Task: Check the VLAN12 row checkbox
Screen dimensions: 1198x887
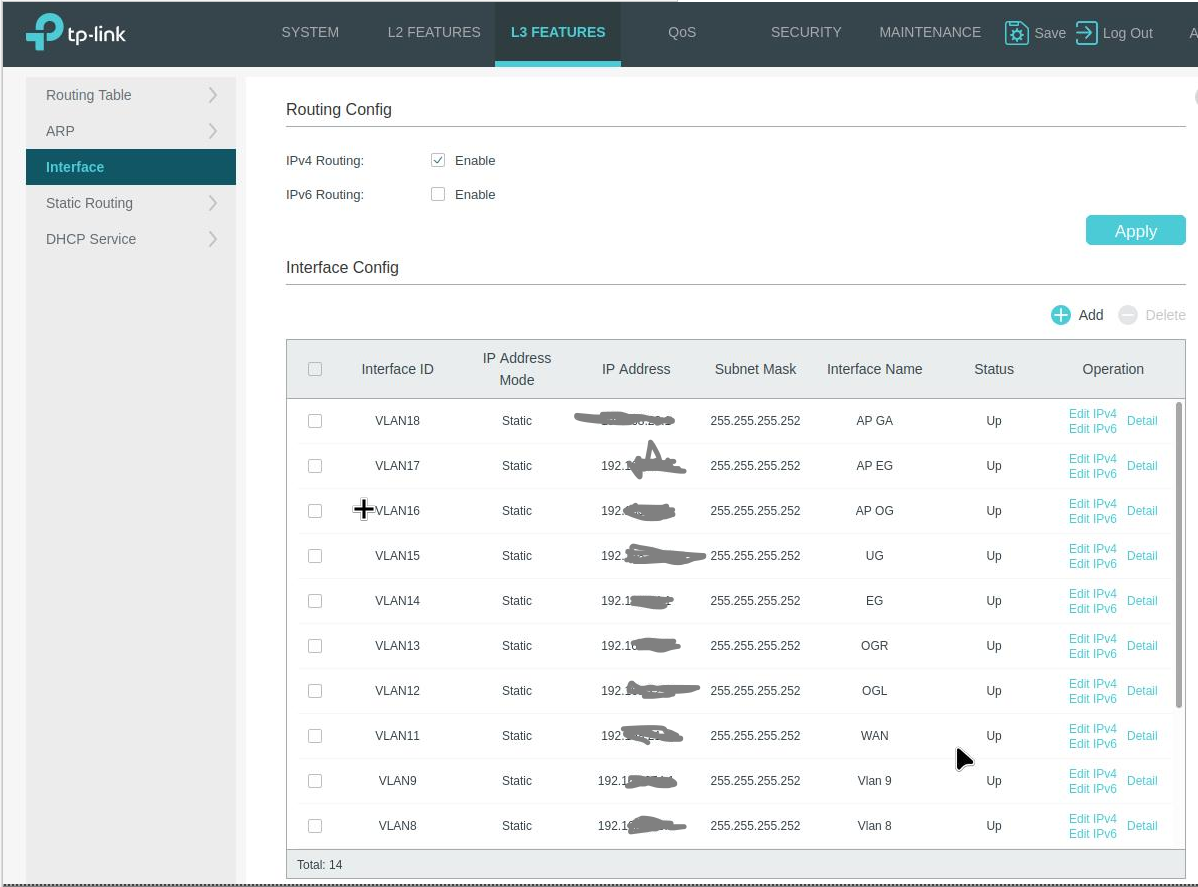Action: pyautogui.click(x=315, y=691)
